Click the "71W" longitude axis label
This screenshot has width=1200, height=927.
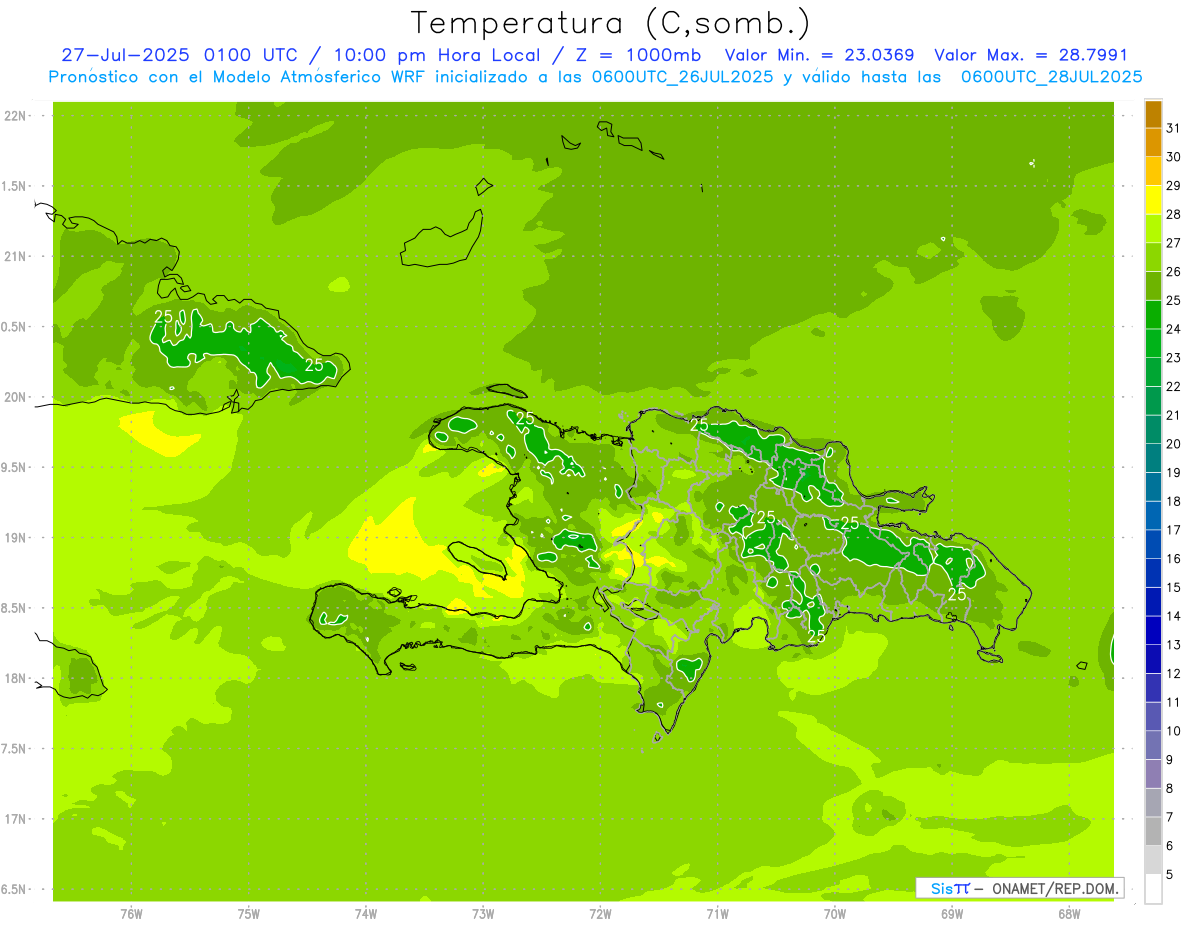pyautogui.click(x=717, y=914)
